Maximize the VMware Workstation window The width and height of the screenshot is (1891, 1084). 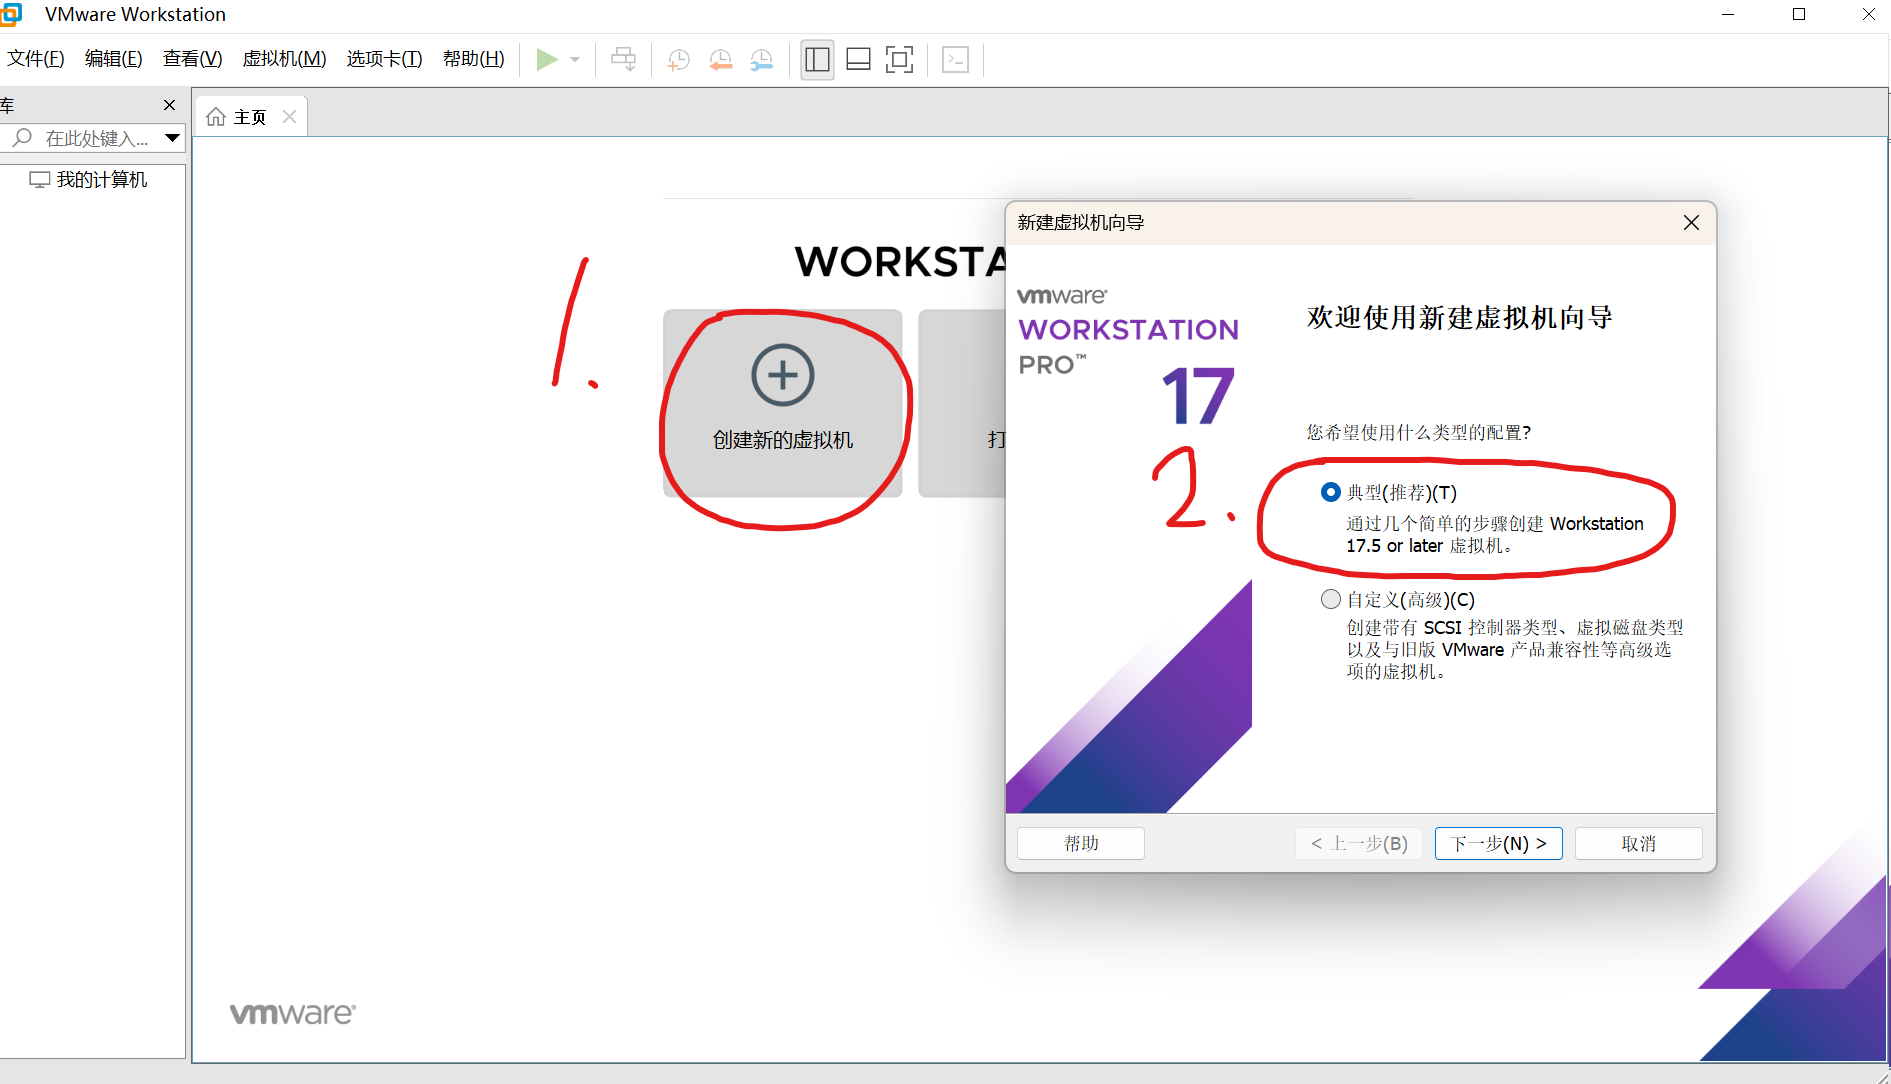point(1799,14)
